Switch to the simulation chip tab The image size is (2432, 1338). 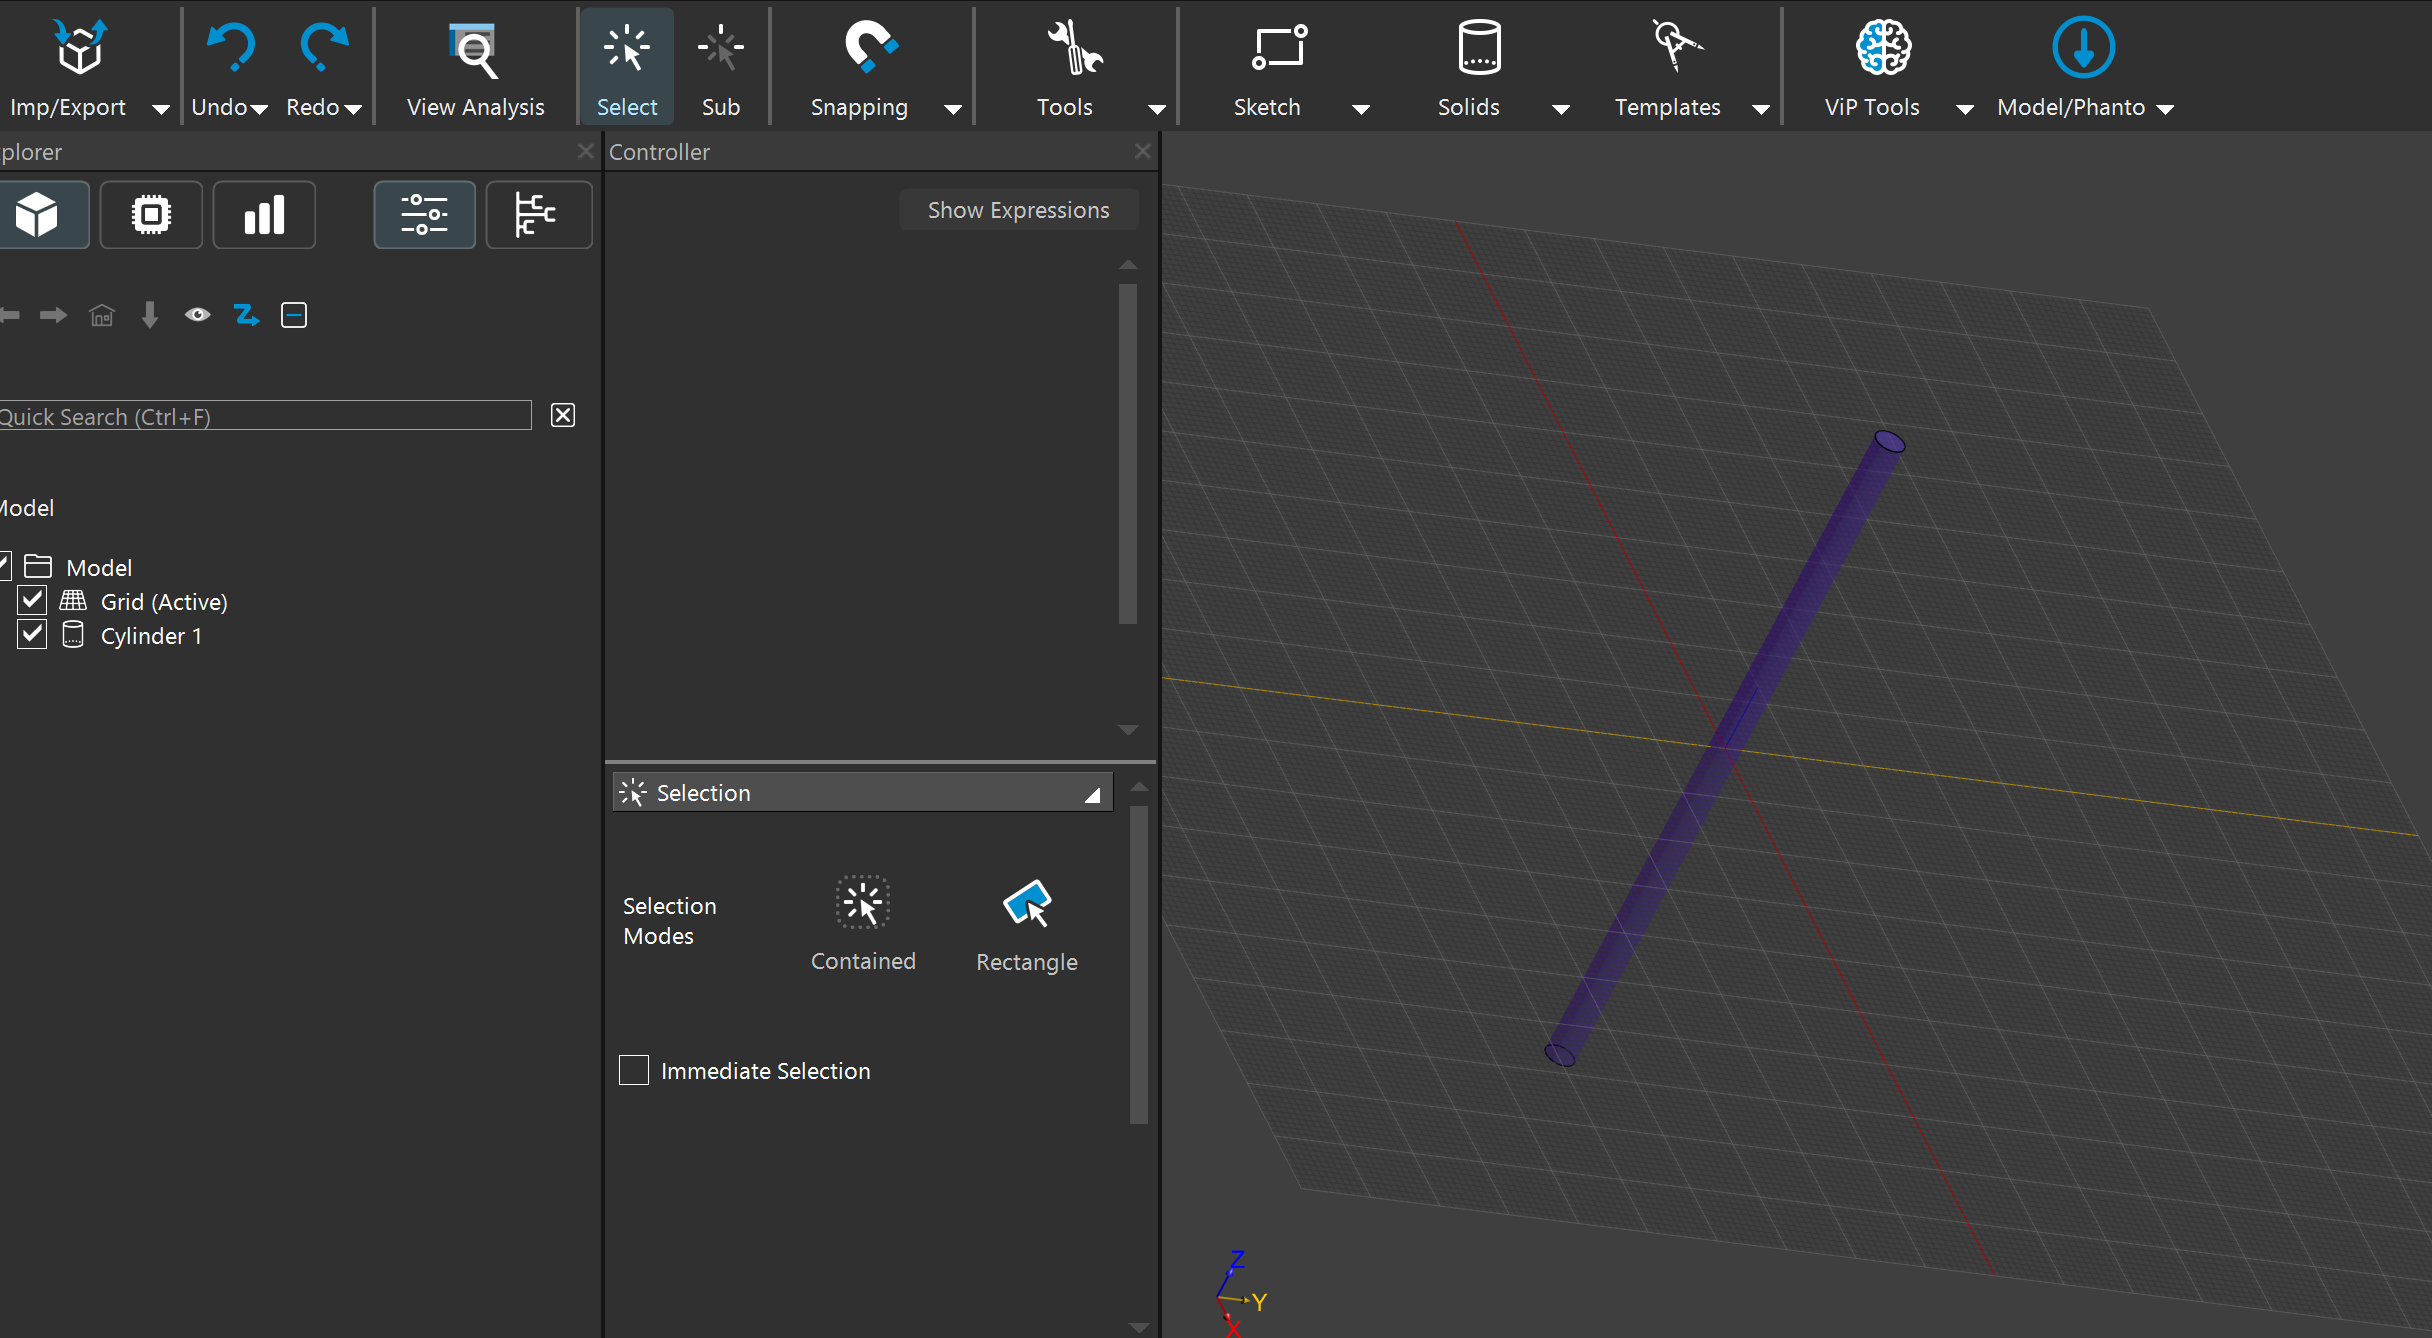(x=151, y=215)
